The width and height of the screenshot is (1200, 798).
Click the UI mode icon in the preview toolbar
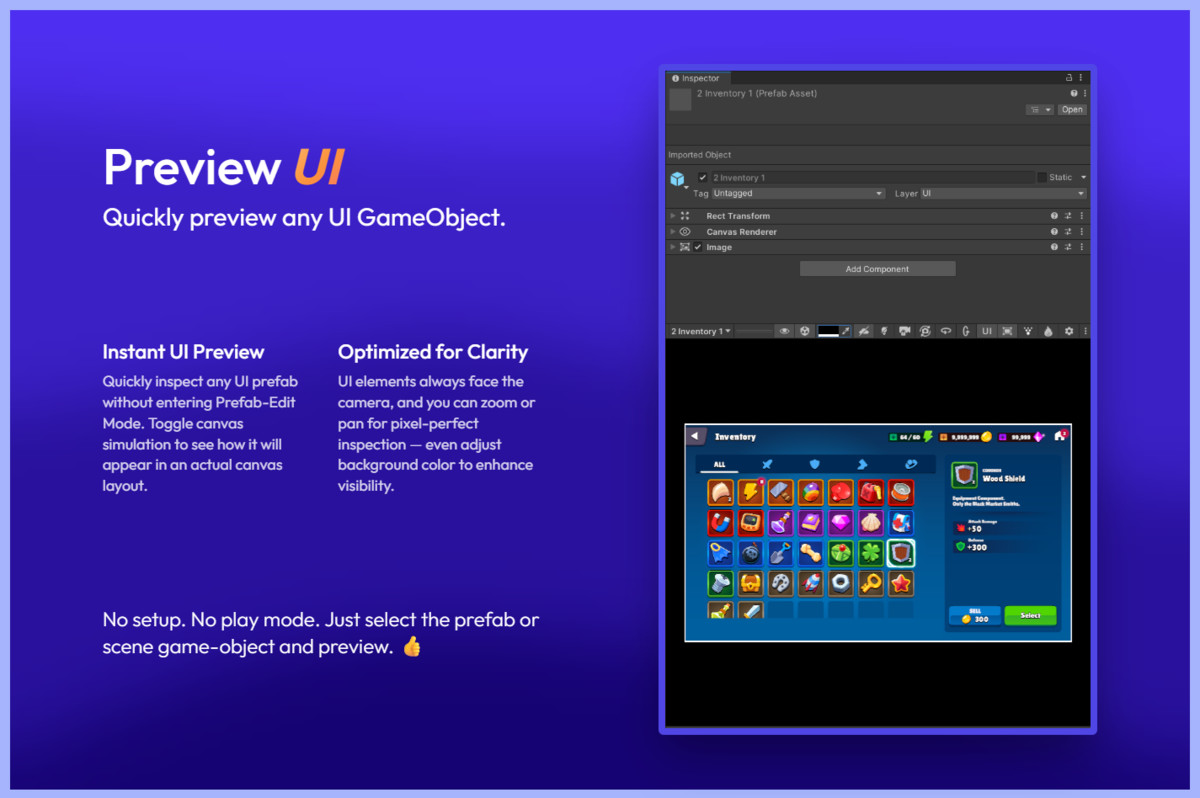pyautogui.click(x=987, y=331)
